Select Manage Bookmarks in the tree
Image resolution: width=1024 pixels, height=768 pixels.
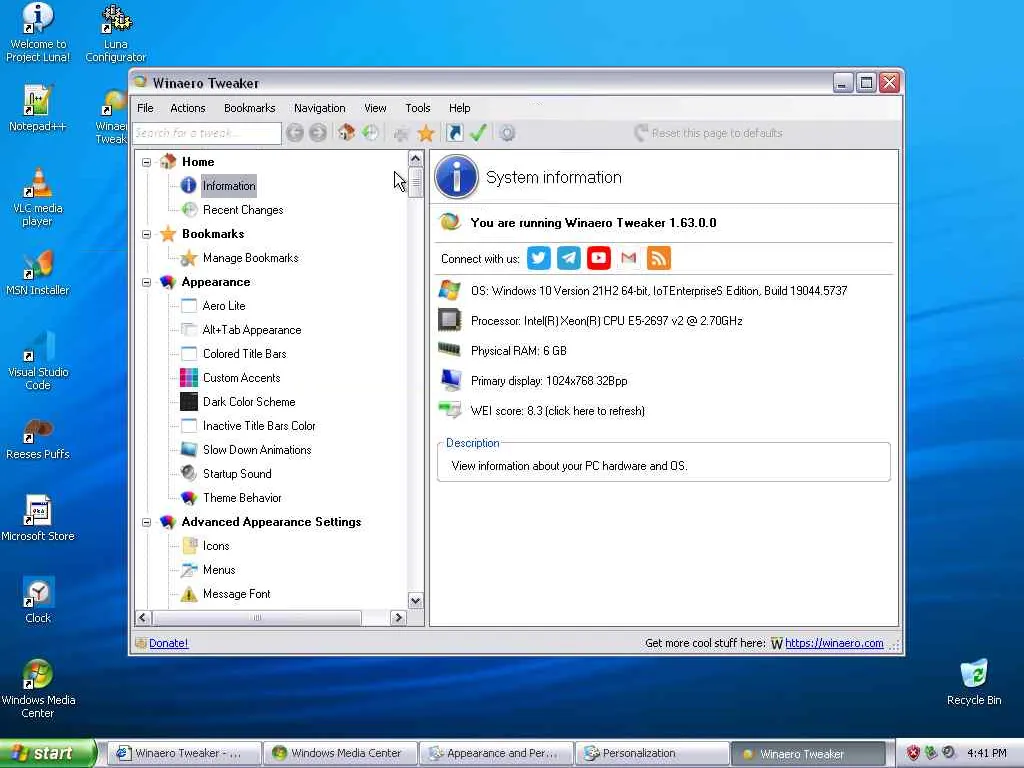click(250, 258)
